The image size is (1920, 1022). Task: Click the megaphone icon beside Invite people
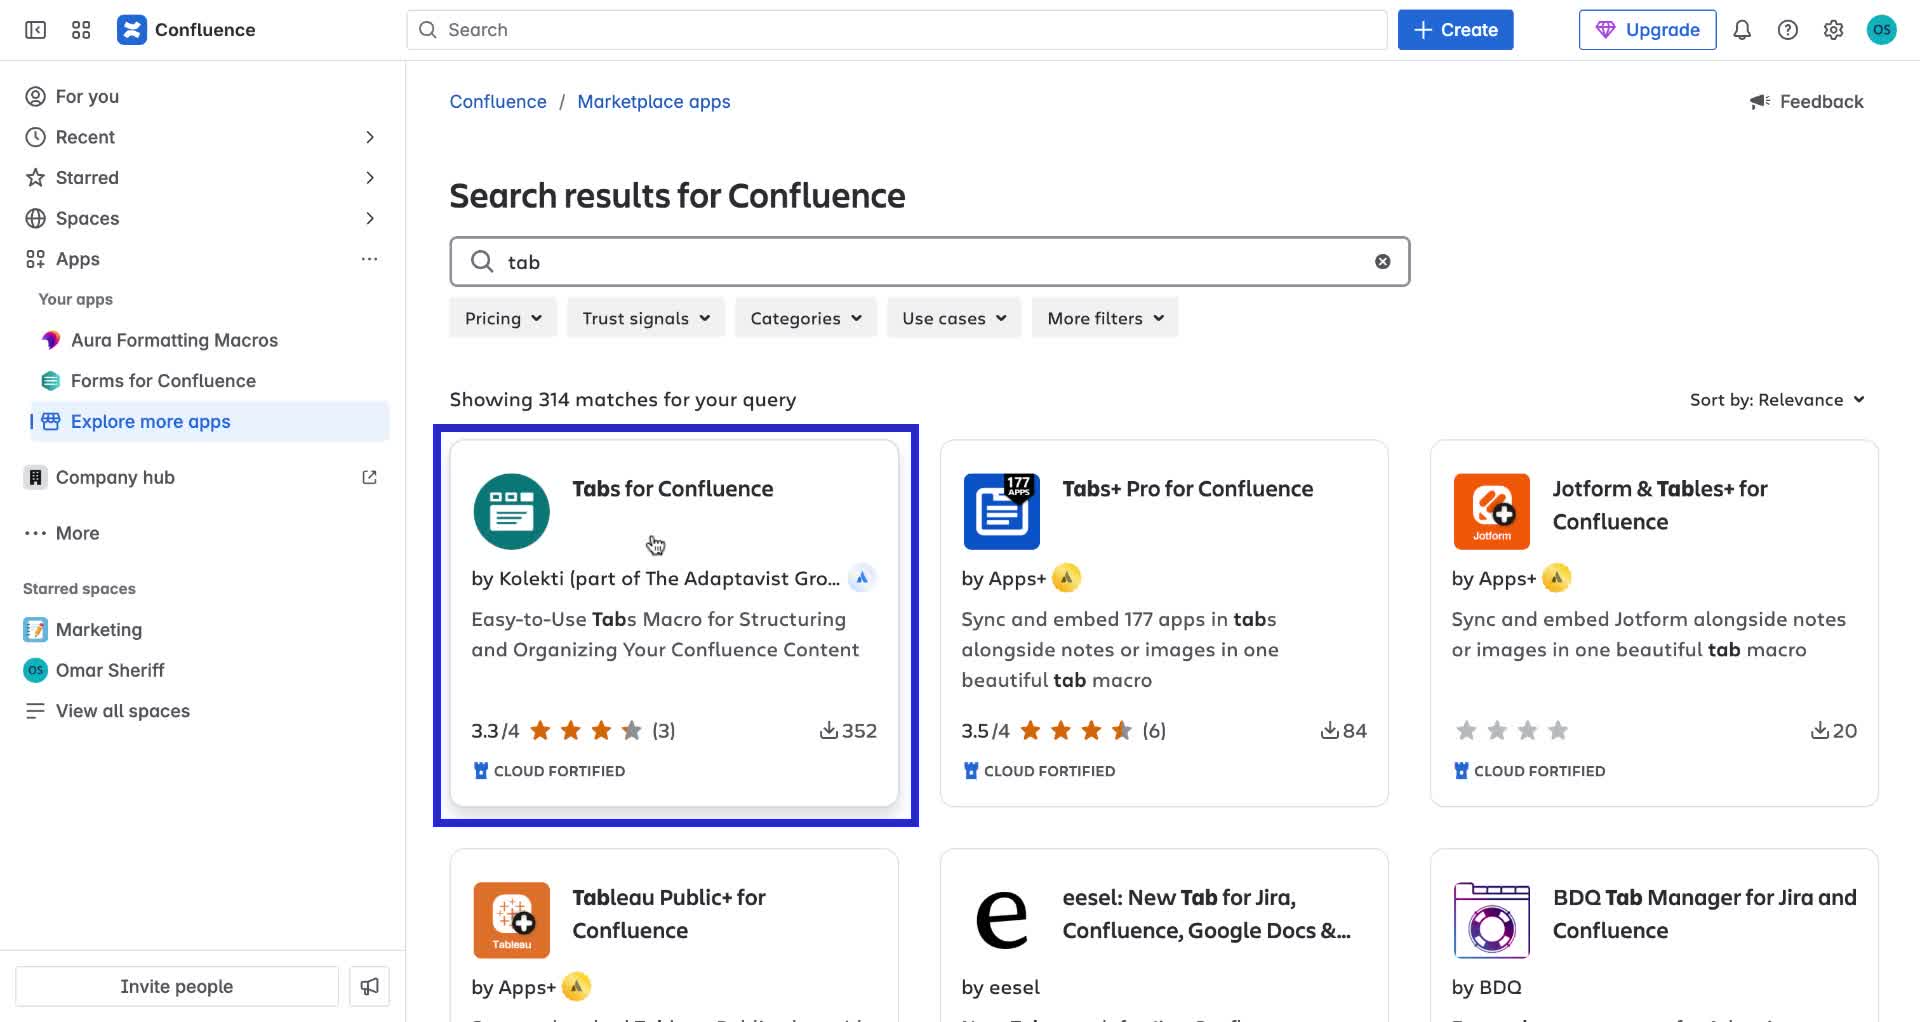(369, 986)
